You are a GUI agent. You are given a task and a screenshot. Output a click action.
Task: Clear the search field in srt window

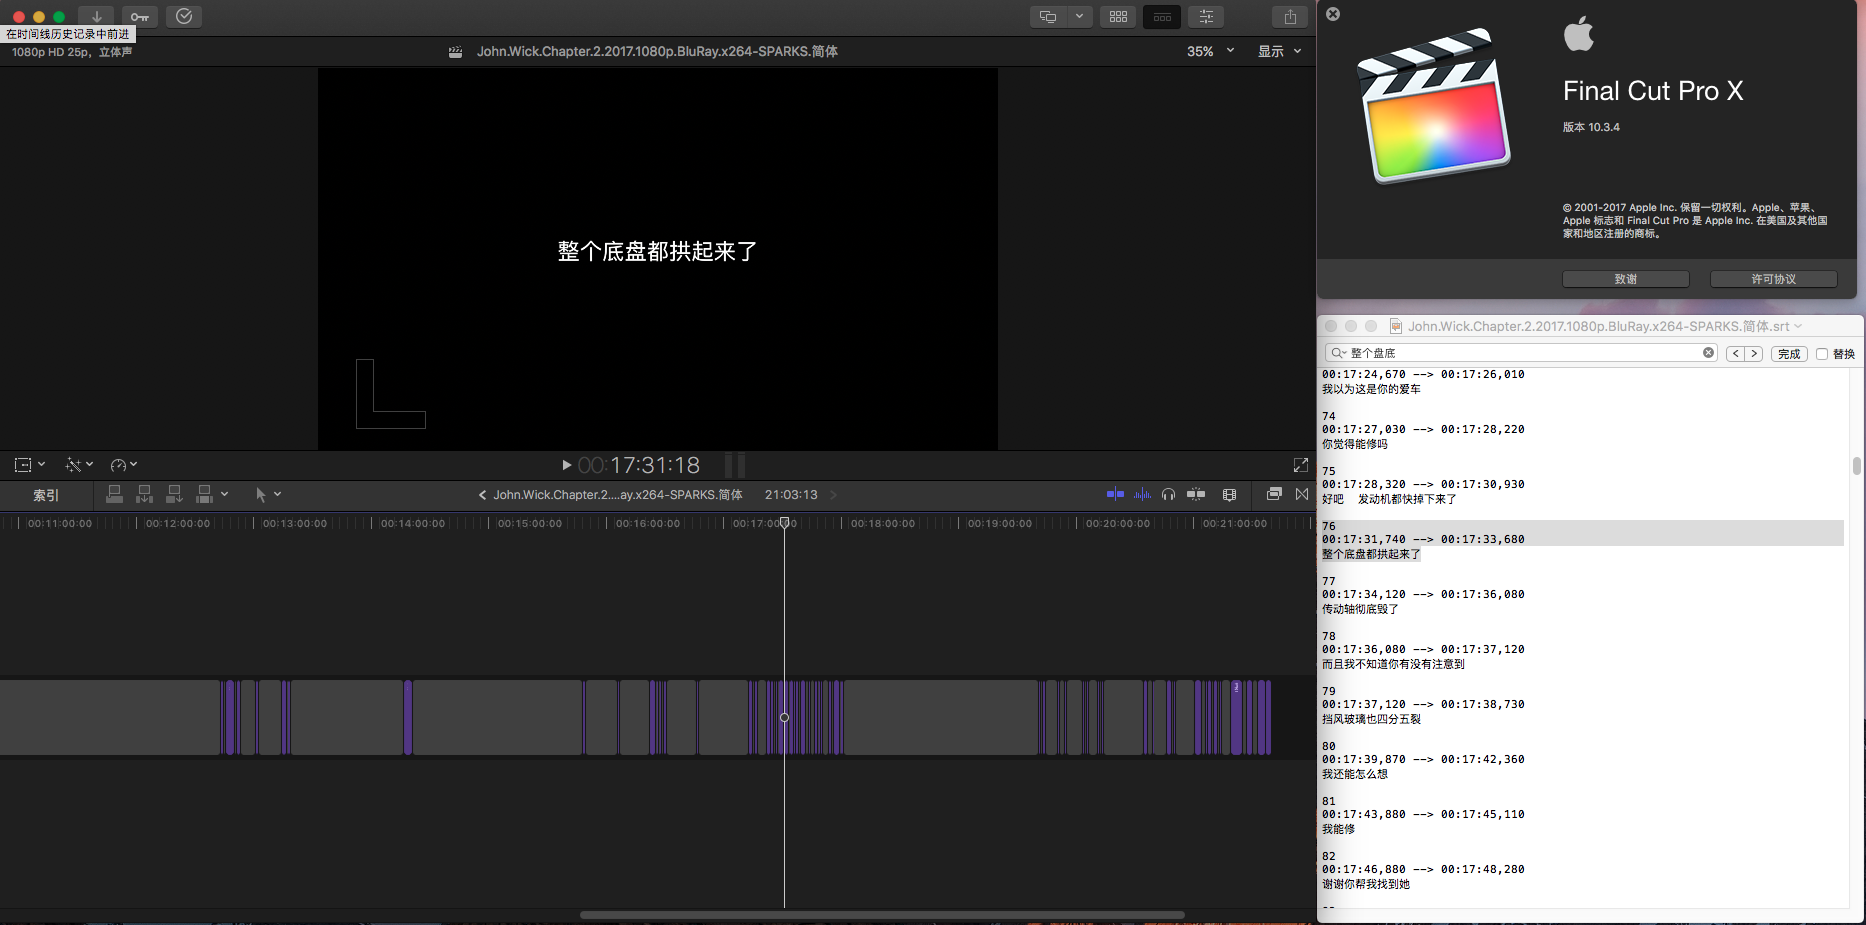[1709, 352]
